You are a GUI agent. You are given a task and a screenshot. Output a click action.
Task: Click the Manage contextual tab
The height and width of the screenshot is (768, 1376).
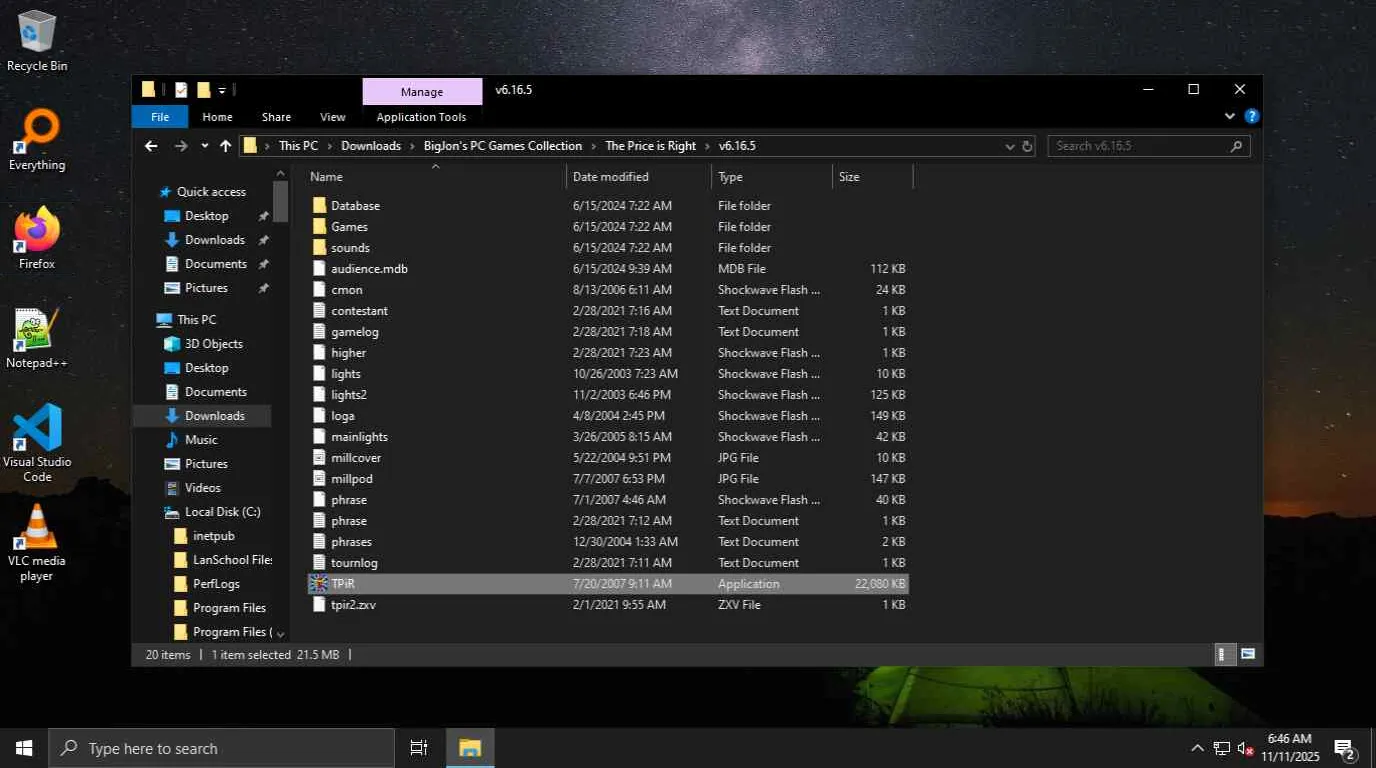(x=422, y=92)
